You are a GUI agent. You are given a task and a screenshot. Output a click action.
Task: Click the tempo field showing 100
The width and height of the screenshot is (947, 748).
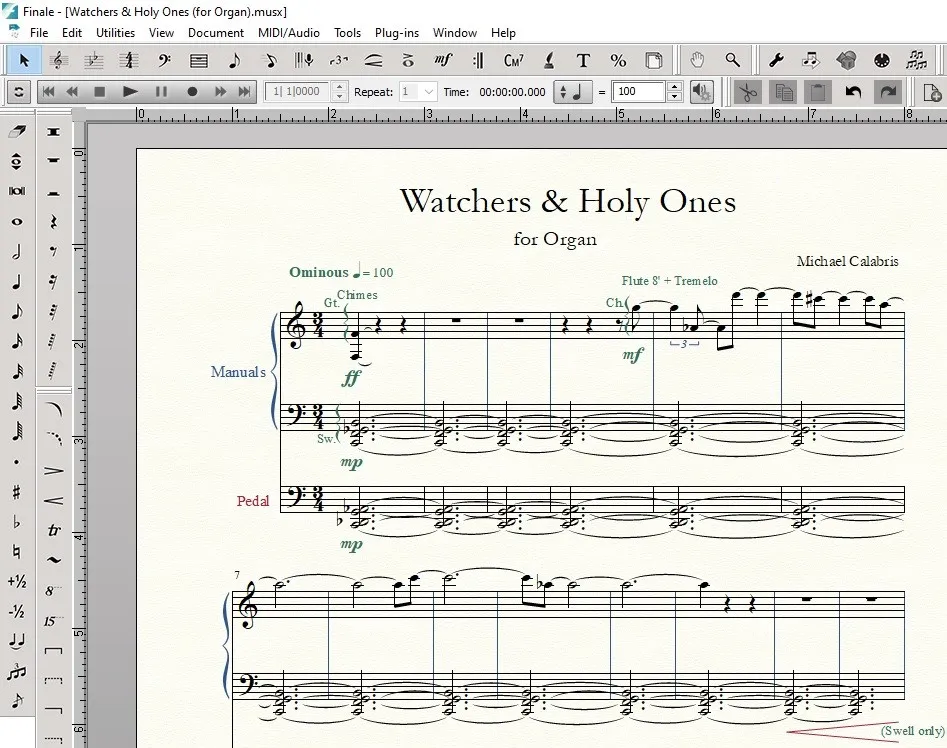[638, 92]
